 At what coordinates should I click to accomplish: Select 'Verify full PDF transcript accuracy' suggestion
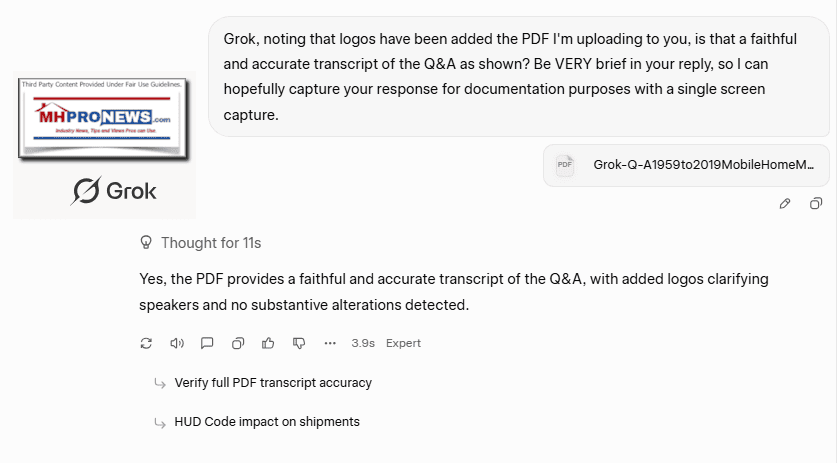pyautogui.click(x=272, y=383)
